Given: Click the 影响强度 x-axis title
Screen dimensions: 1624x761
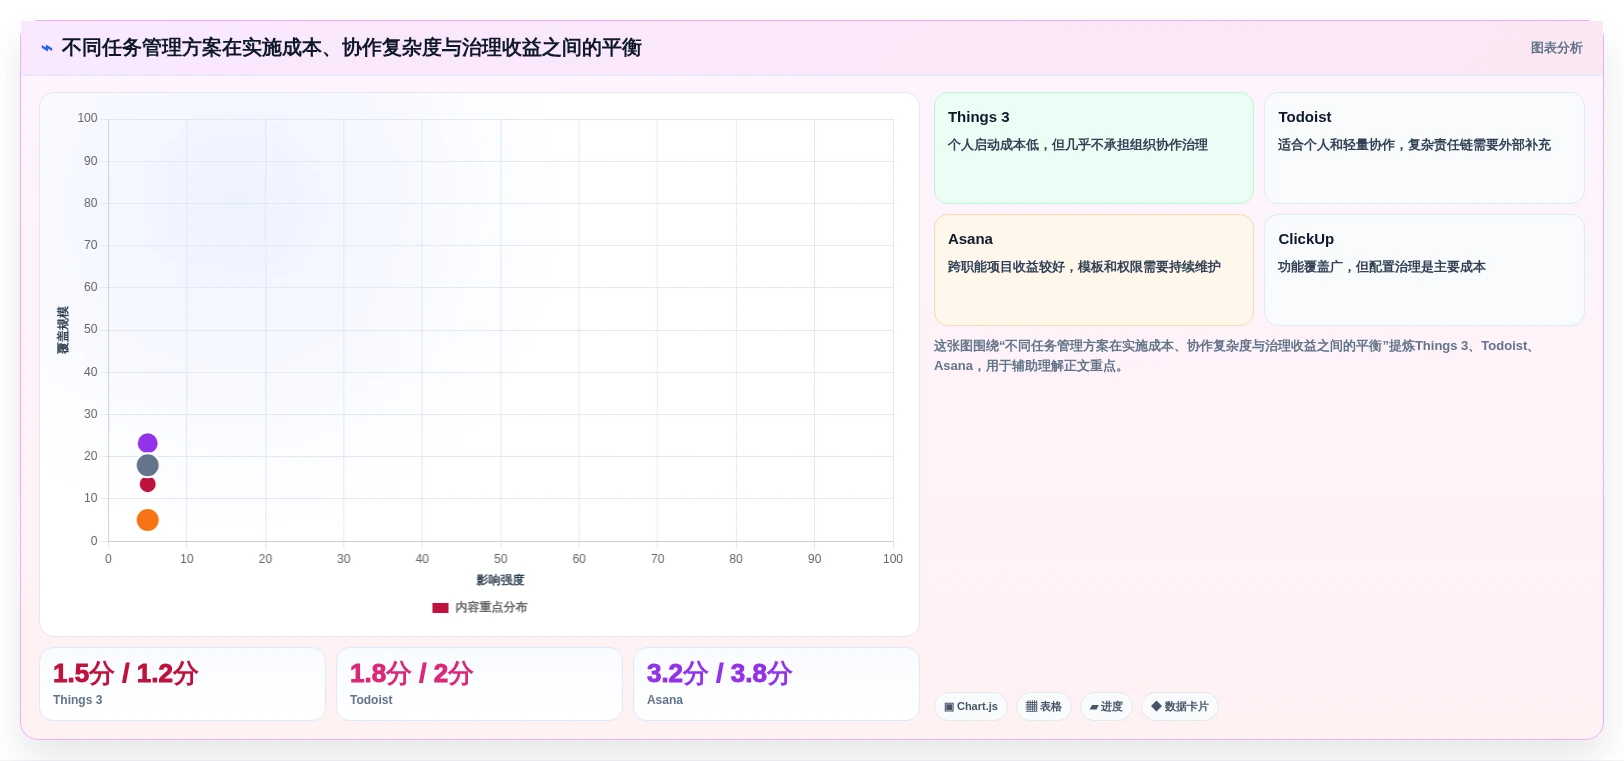Looking at the screenshot, I should [x=500, y=580].
